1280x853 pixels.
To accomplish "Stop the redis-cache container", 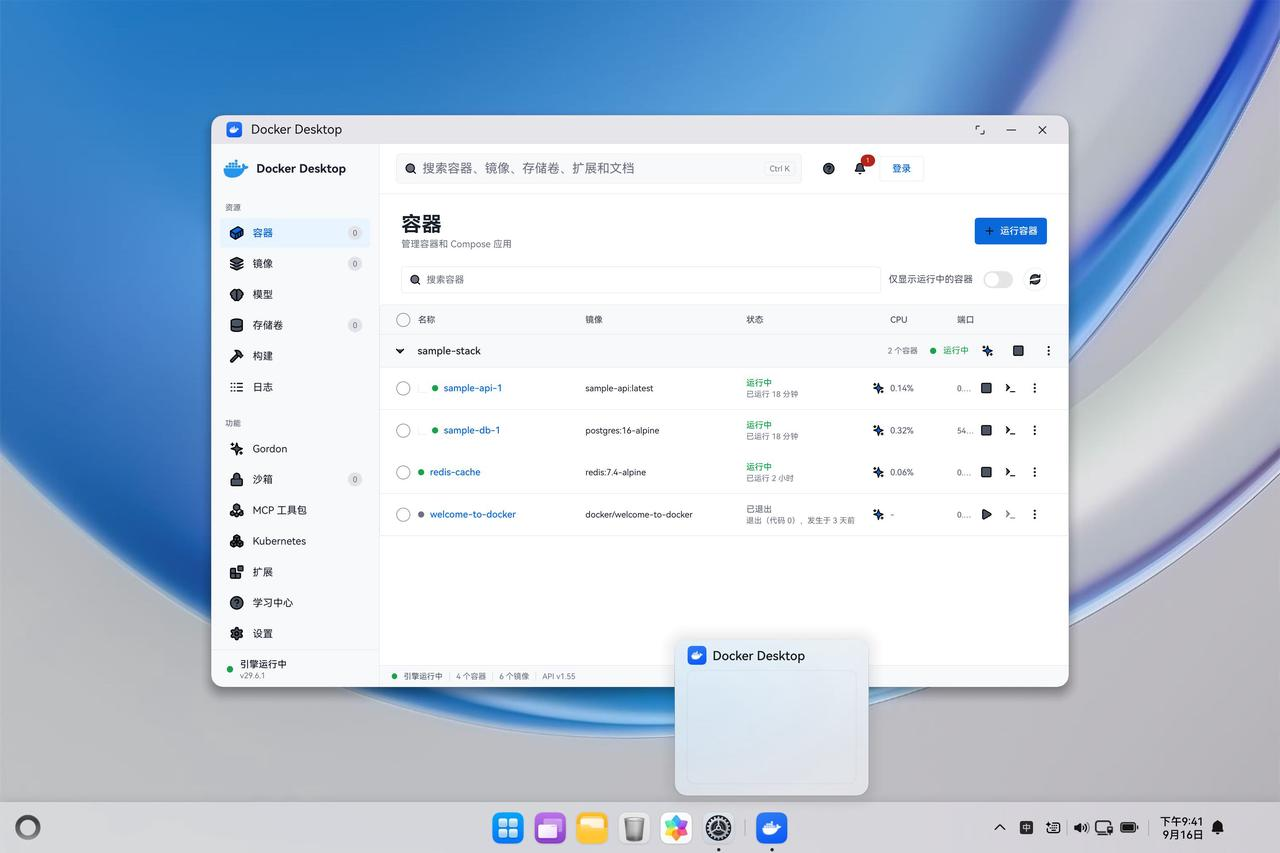I will tap(986, 472).
